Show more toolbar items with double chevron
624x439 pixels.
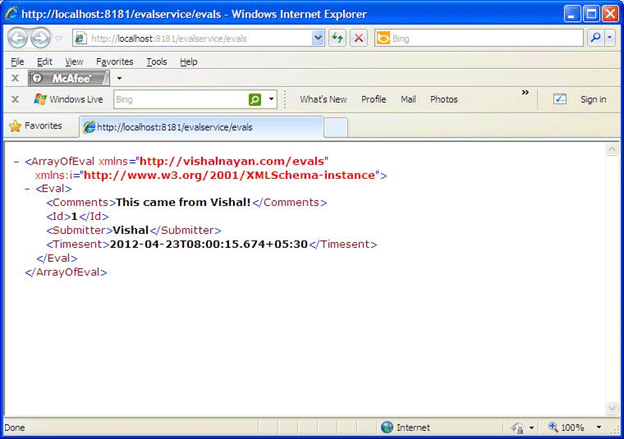pos(525,92)
